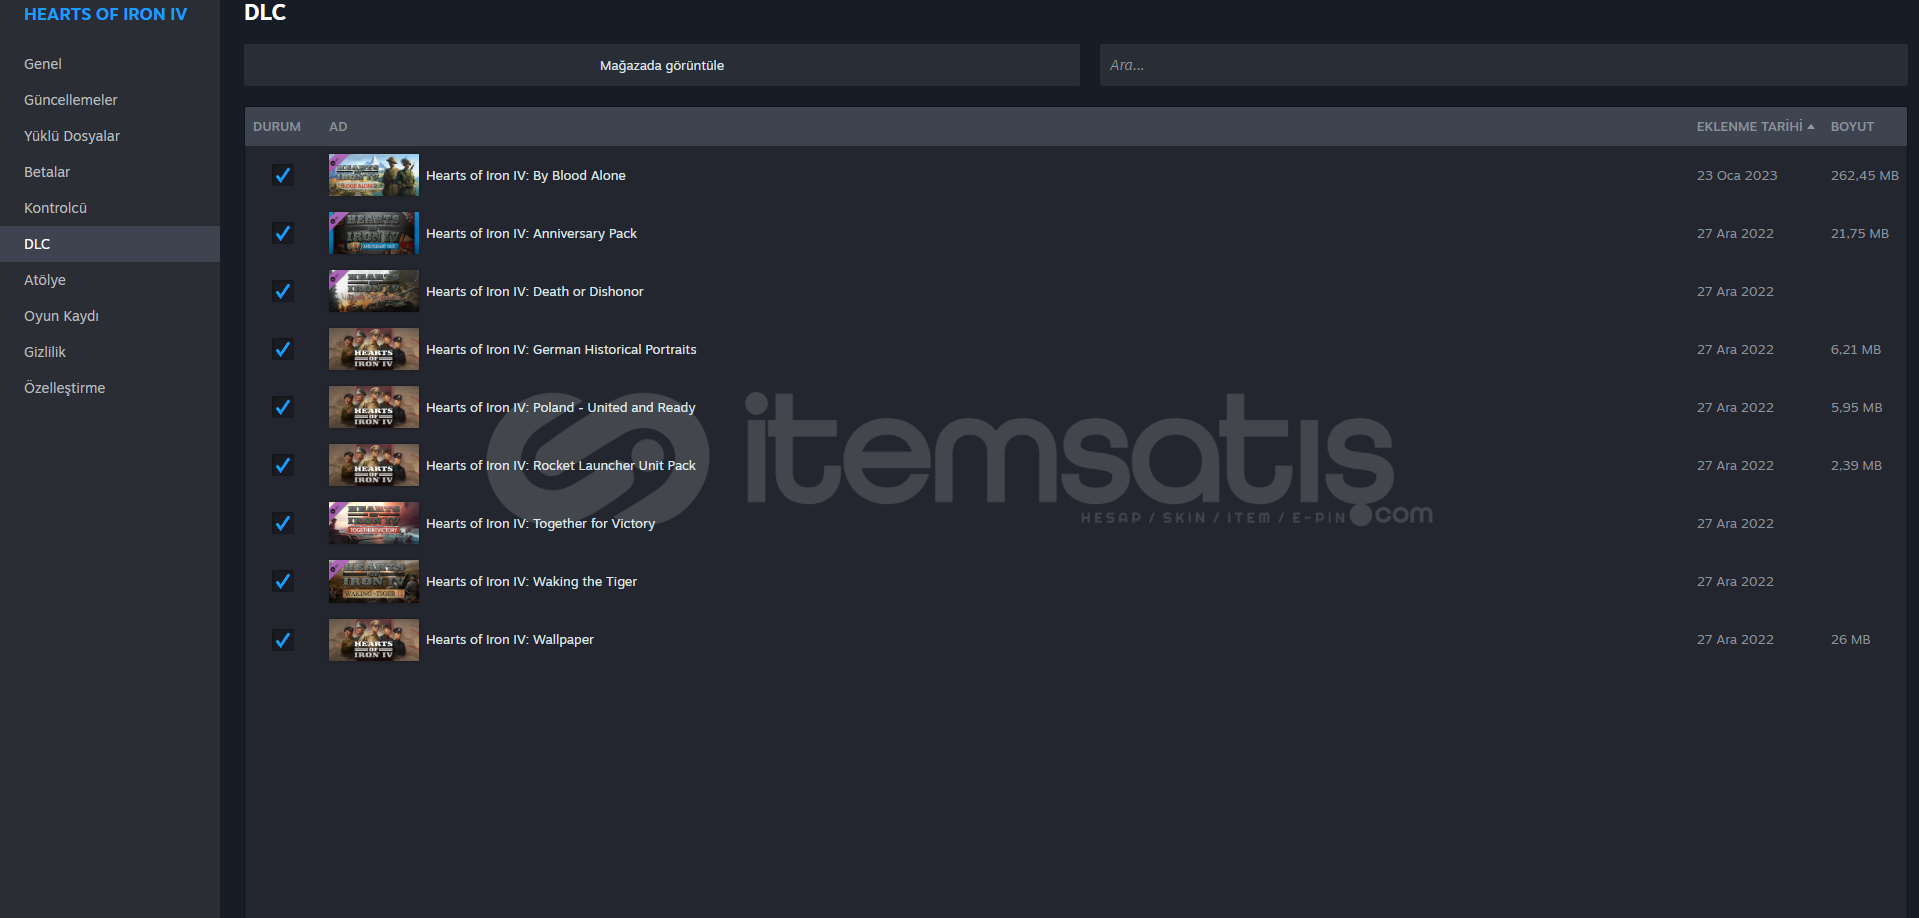The width and height of the screenshot is (1919, 918).
Task: Disable the Together for Victory checkbox
Action: 283,523
